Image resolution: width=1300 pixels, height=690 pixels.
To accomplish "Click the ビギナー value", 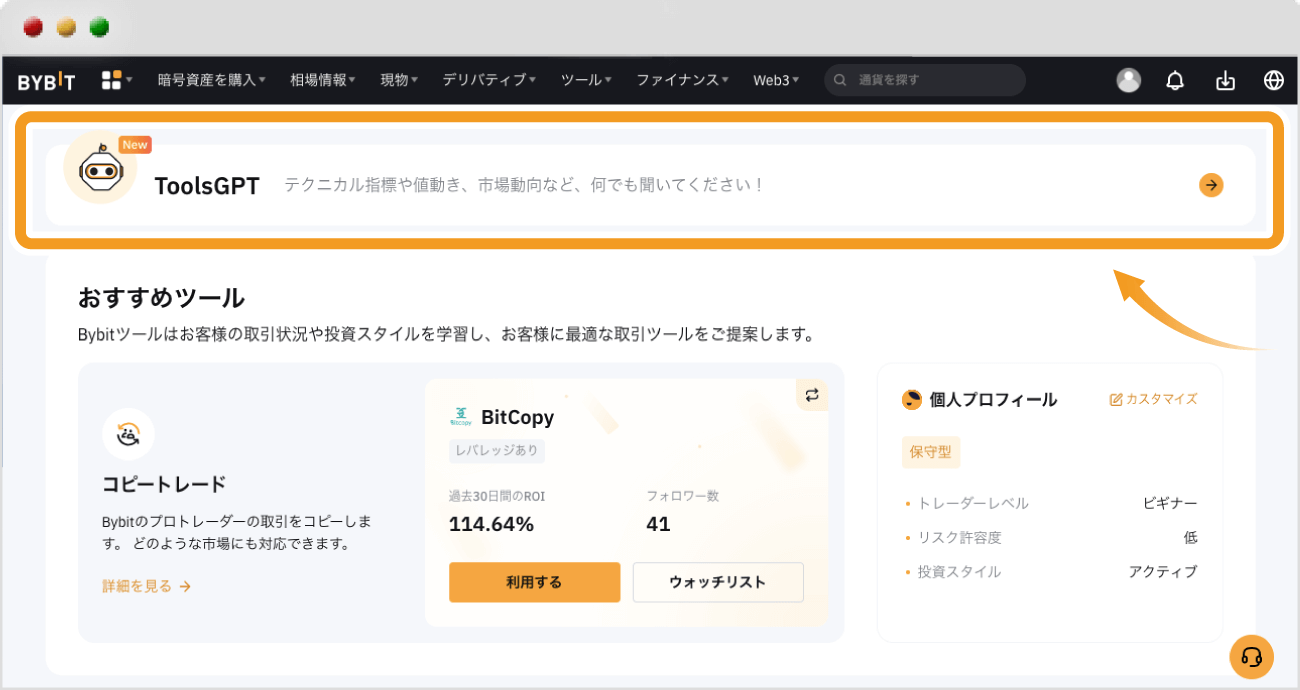I will (x=1170, y=503).
